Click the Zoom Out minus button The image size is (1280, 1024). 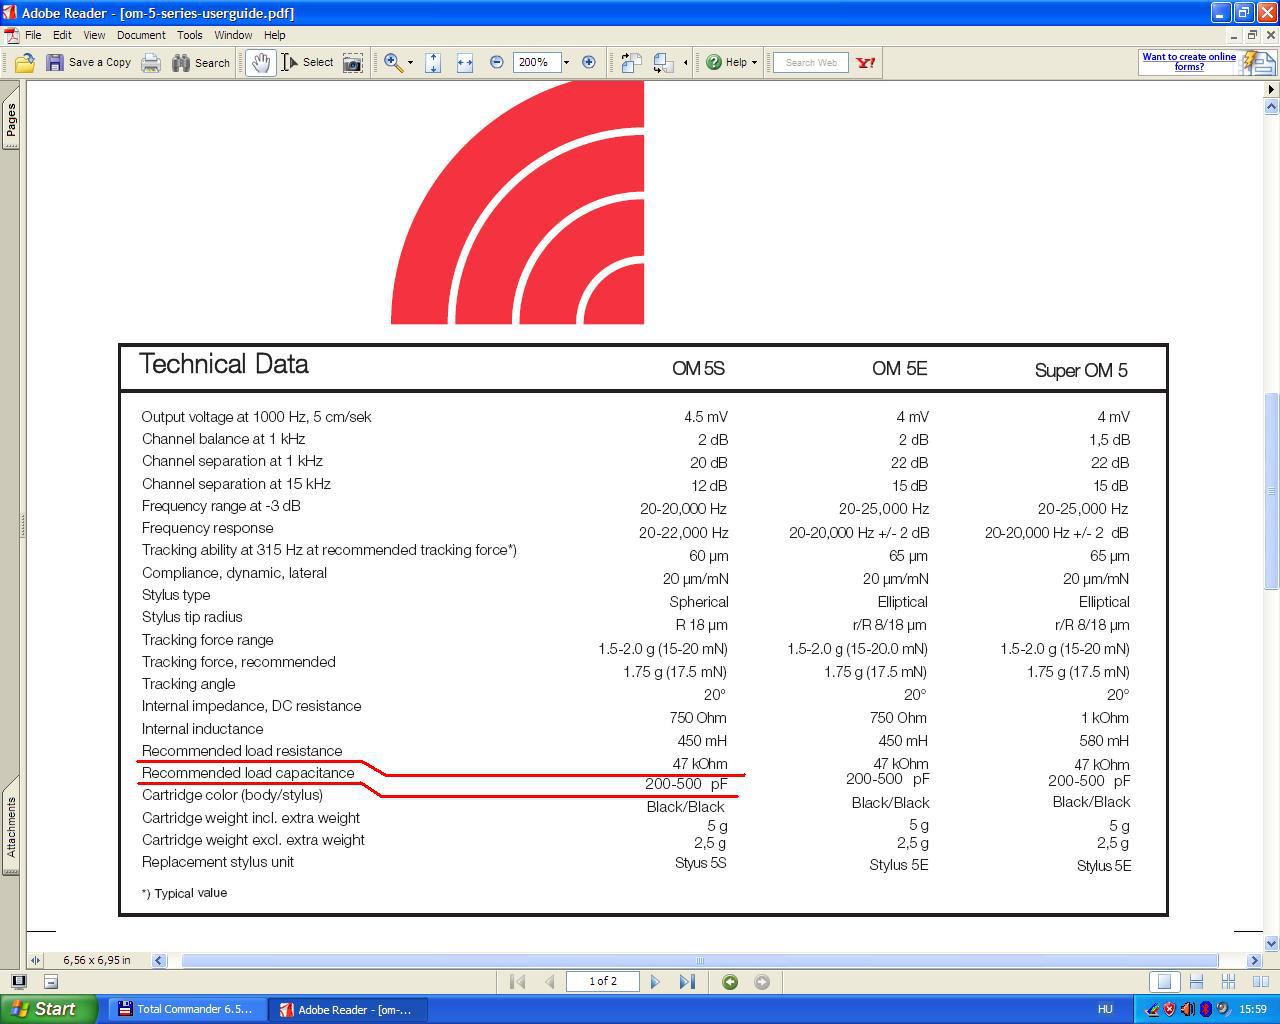point(497,62)
